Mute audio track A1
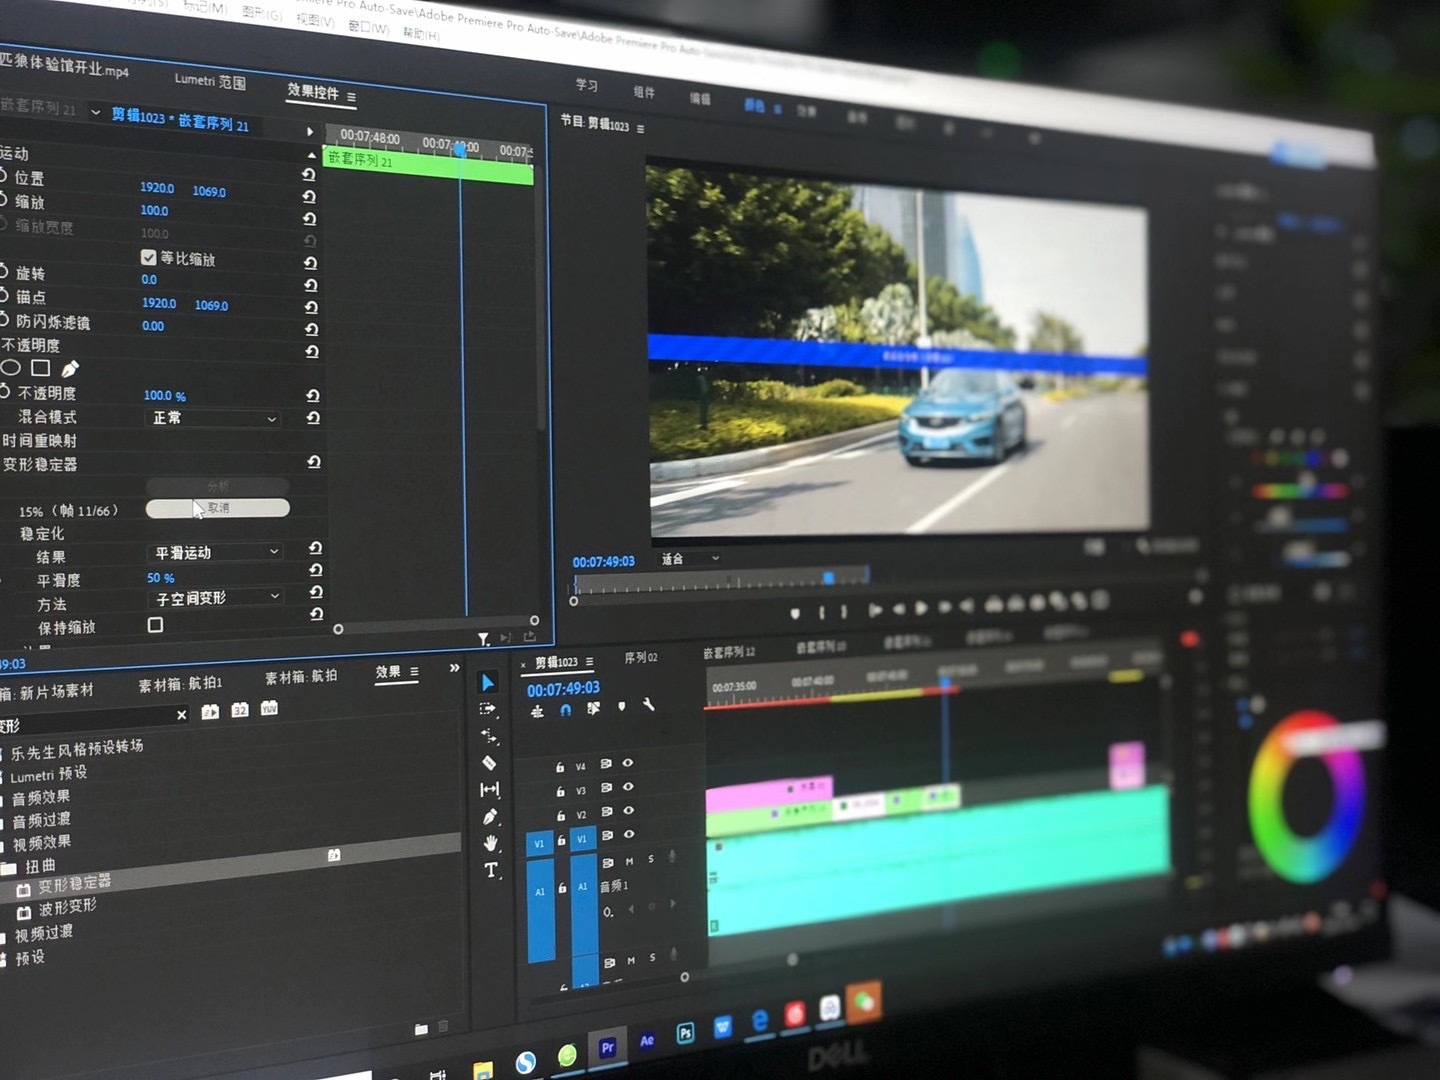Screen dimensions: 1440x1080 pos(630,860)
